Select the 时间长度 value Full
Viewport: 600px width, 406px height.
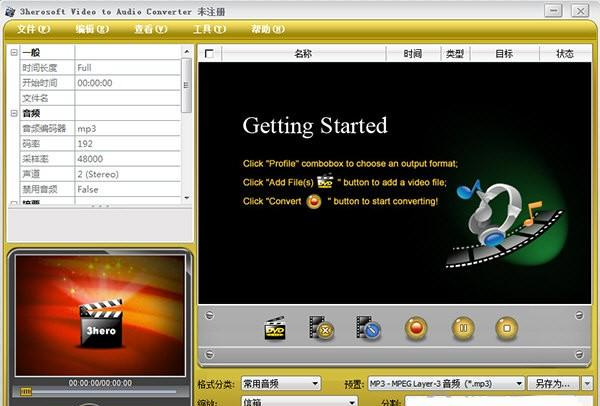pos(127,68)
